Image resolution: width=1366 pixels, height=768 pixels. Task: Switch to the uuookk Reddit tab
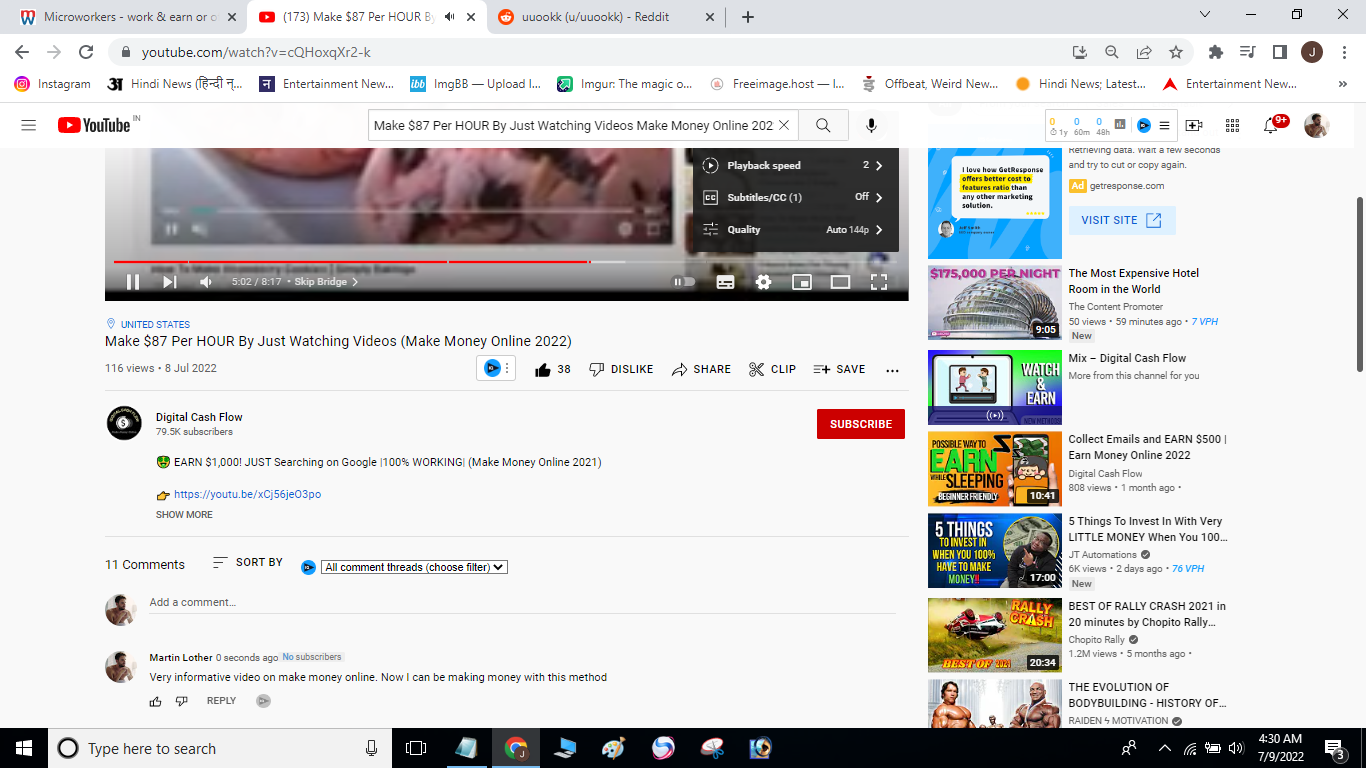[x=606, y=17]
